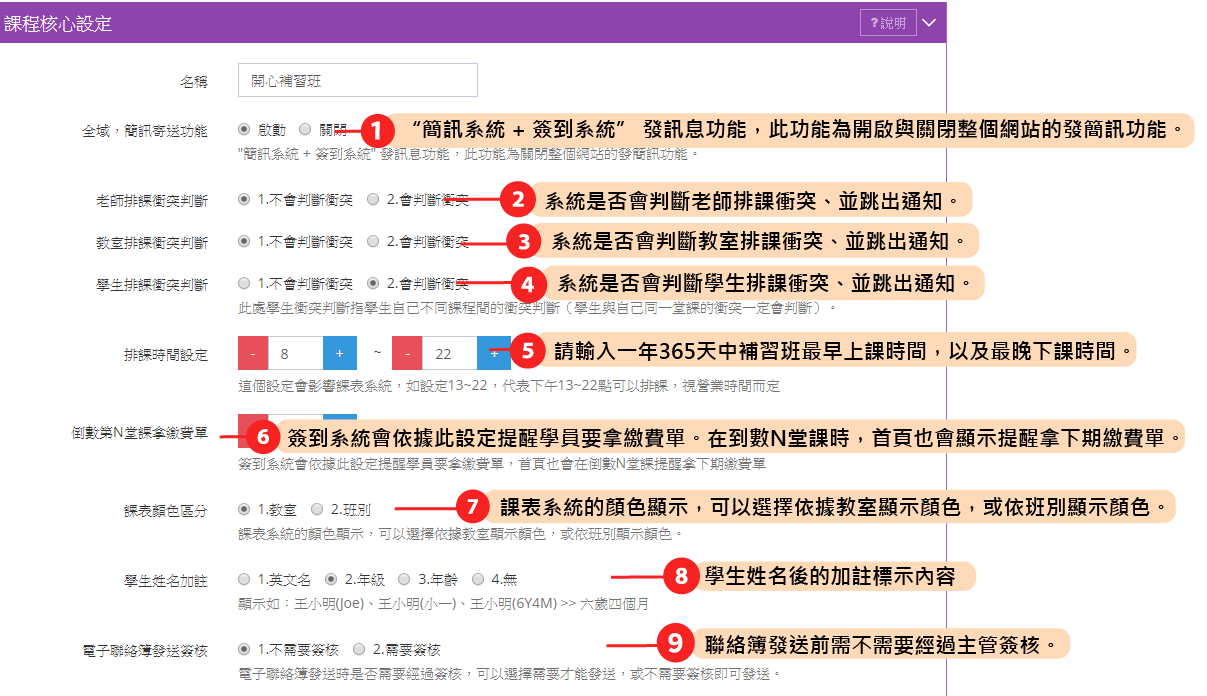This screenshot has width=1207, height=696.
Task: Select 1.教室 for 課表顏色區分
Action: [245, 509]
